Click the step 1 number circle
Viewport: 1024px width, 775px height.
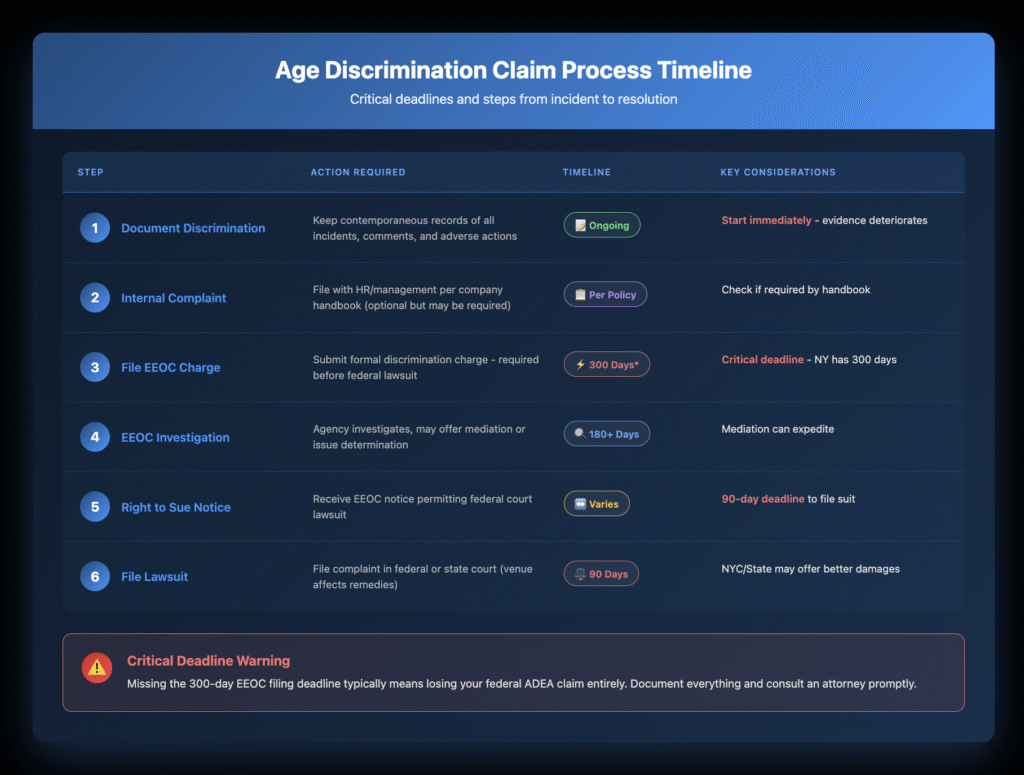(95, 228)
